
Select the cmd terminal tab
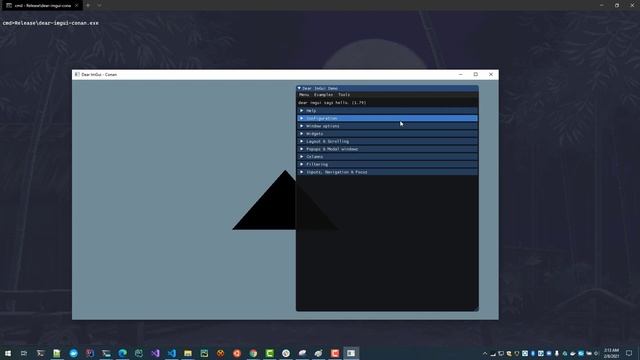(x=41, y=5)
